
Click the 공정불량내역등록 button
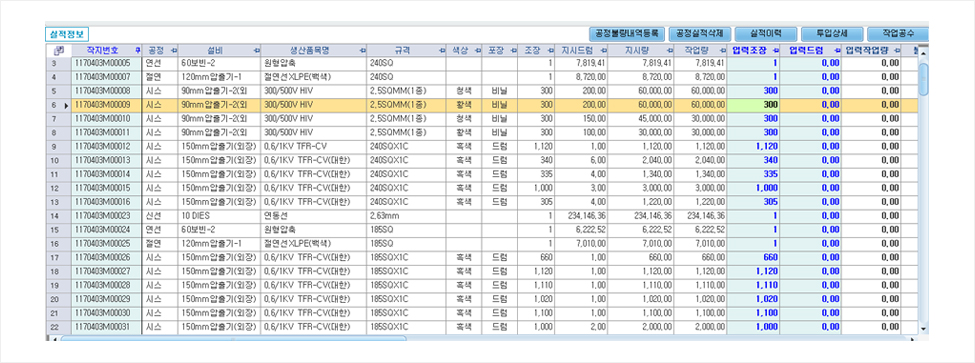(x=627, y=34)
